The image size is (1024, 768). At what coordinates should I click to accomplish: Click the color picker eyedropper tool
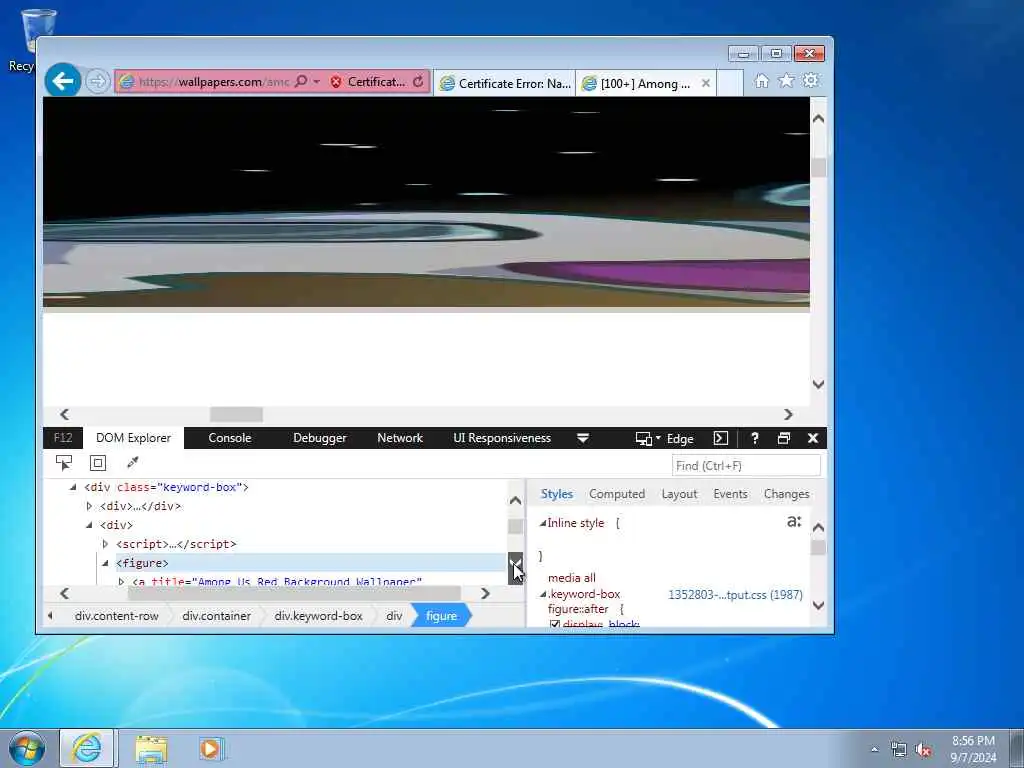133,463
